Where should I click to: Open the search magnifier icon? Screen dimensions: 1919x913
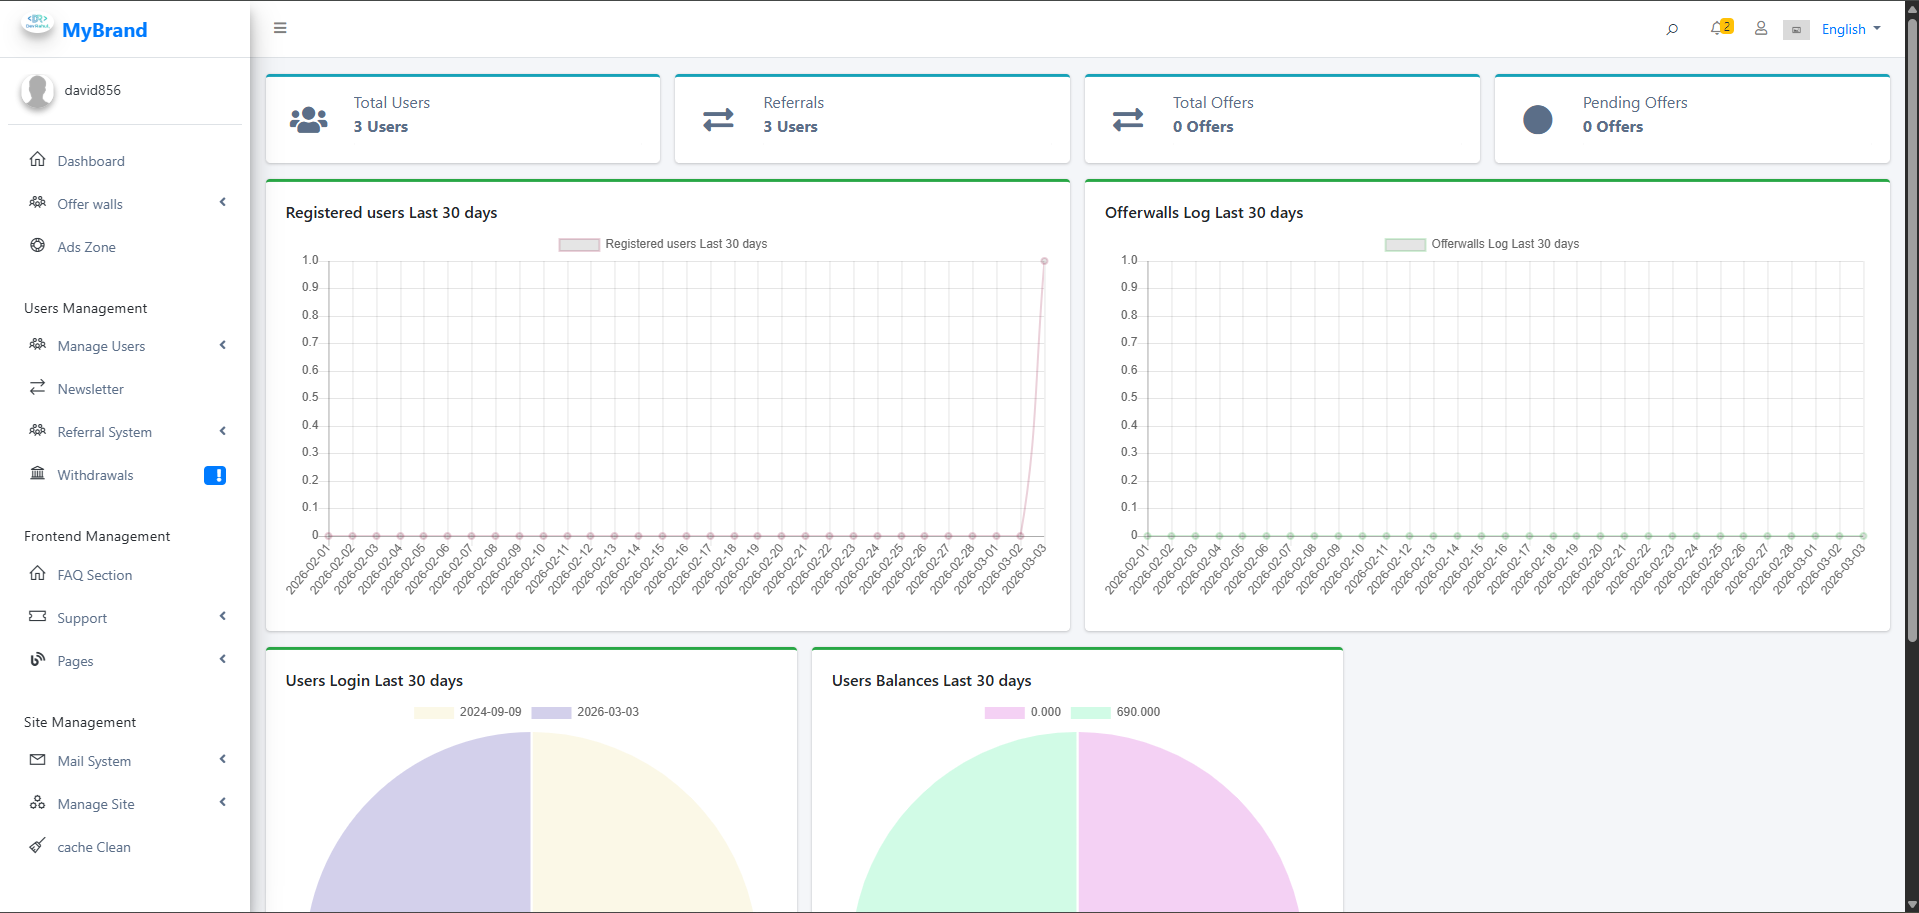(1672, 29)
